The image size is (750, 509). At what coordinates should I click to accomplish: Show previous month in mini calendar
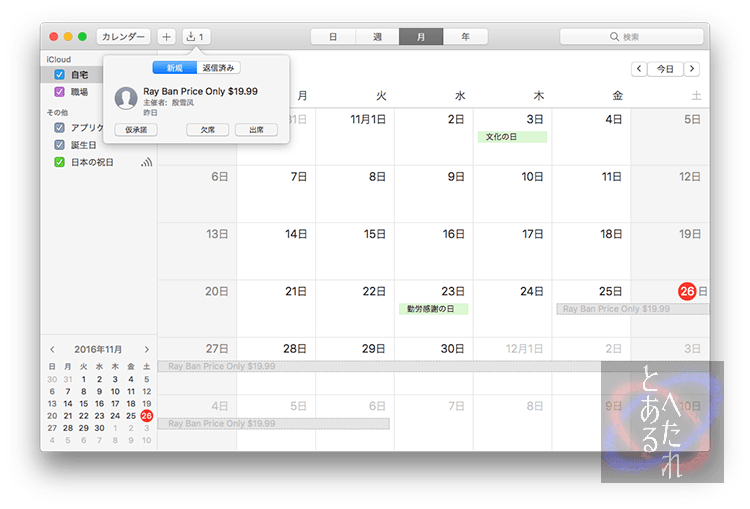[x=53, y=350]
